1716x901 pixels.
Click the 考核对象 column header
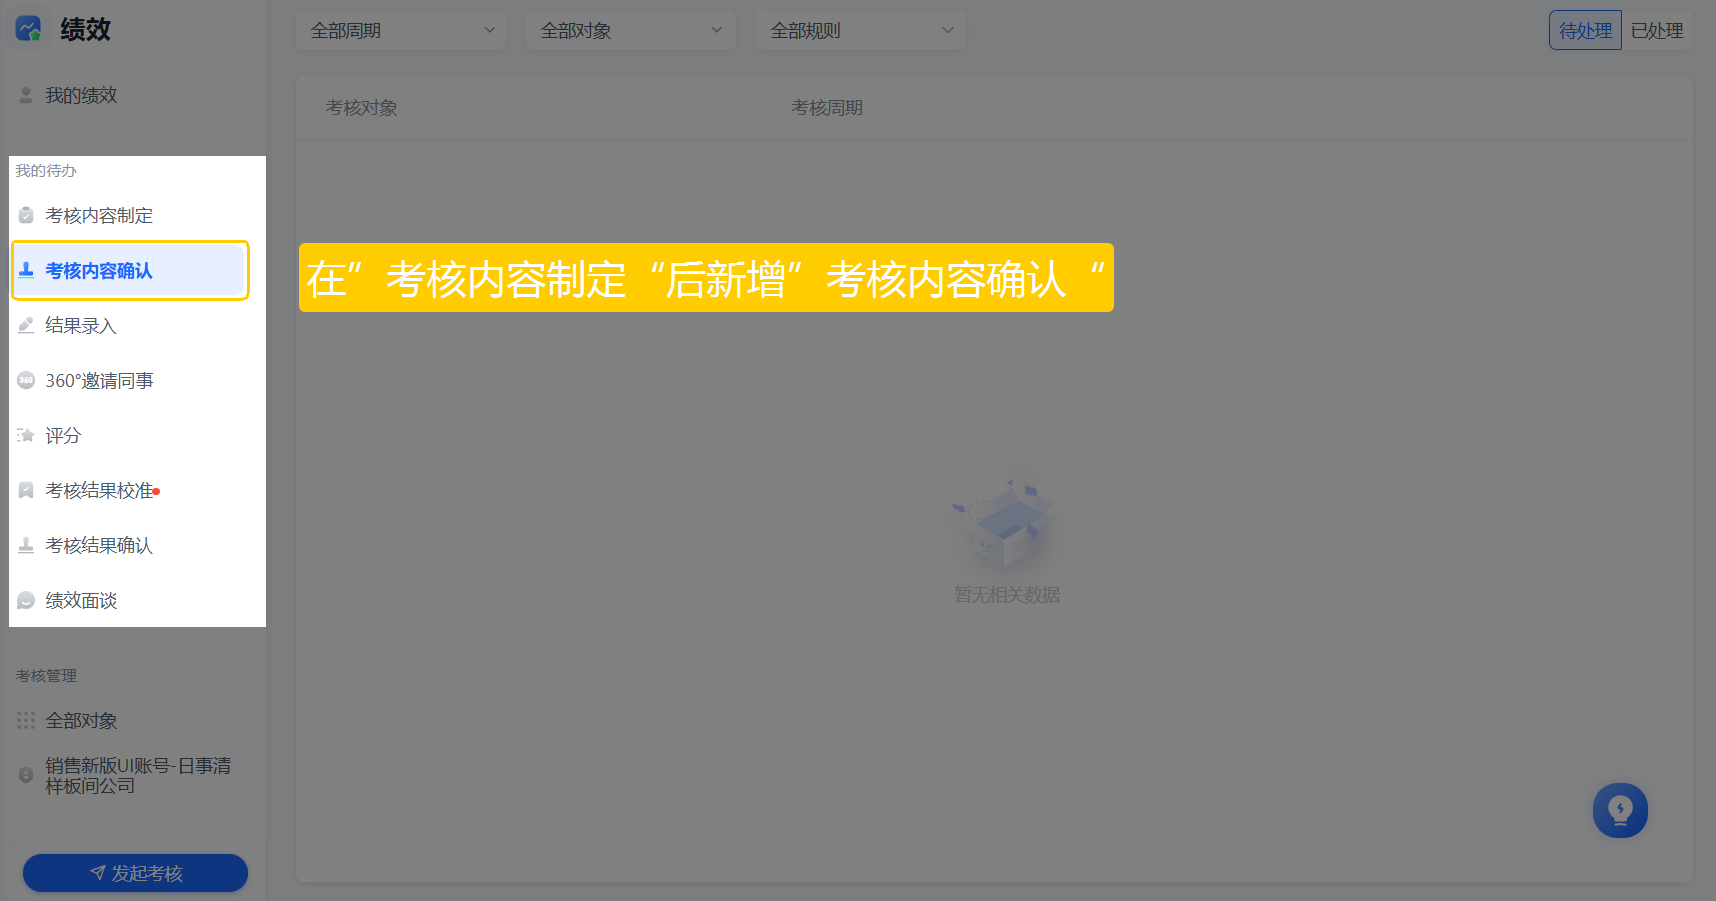(x=361, y=107)
